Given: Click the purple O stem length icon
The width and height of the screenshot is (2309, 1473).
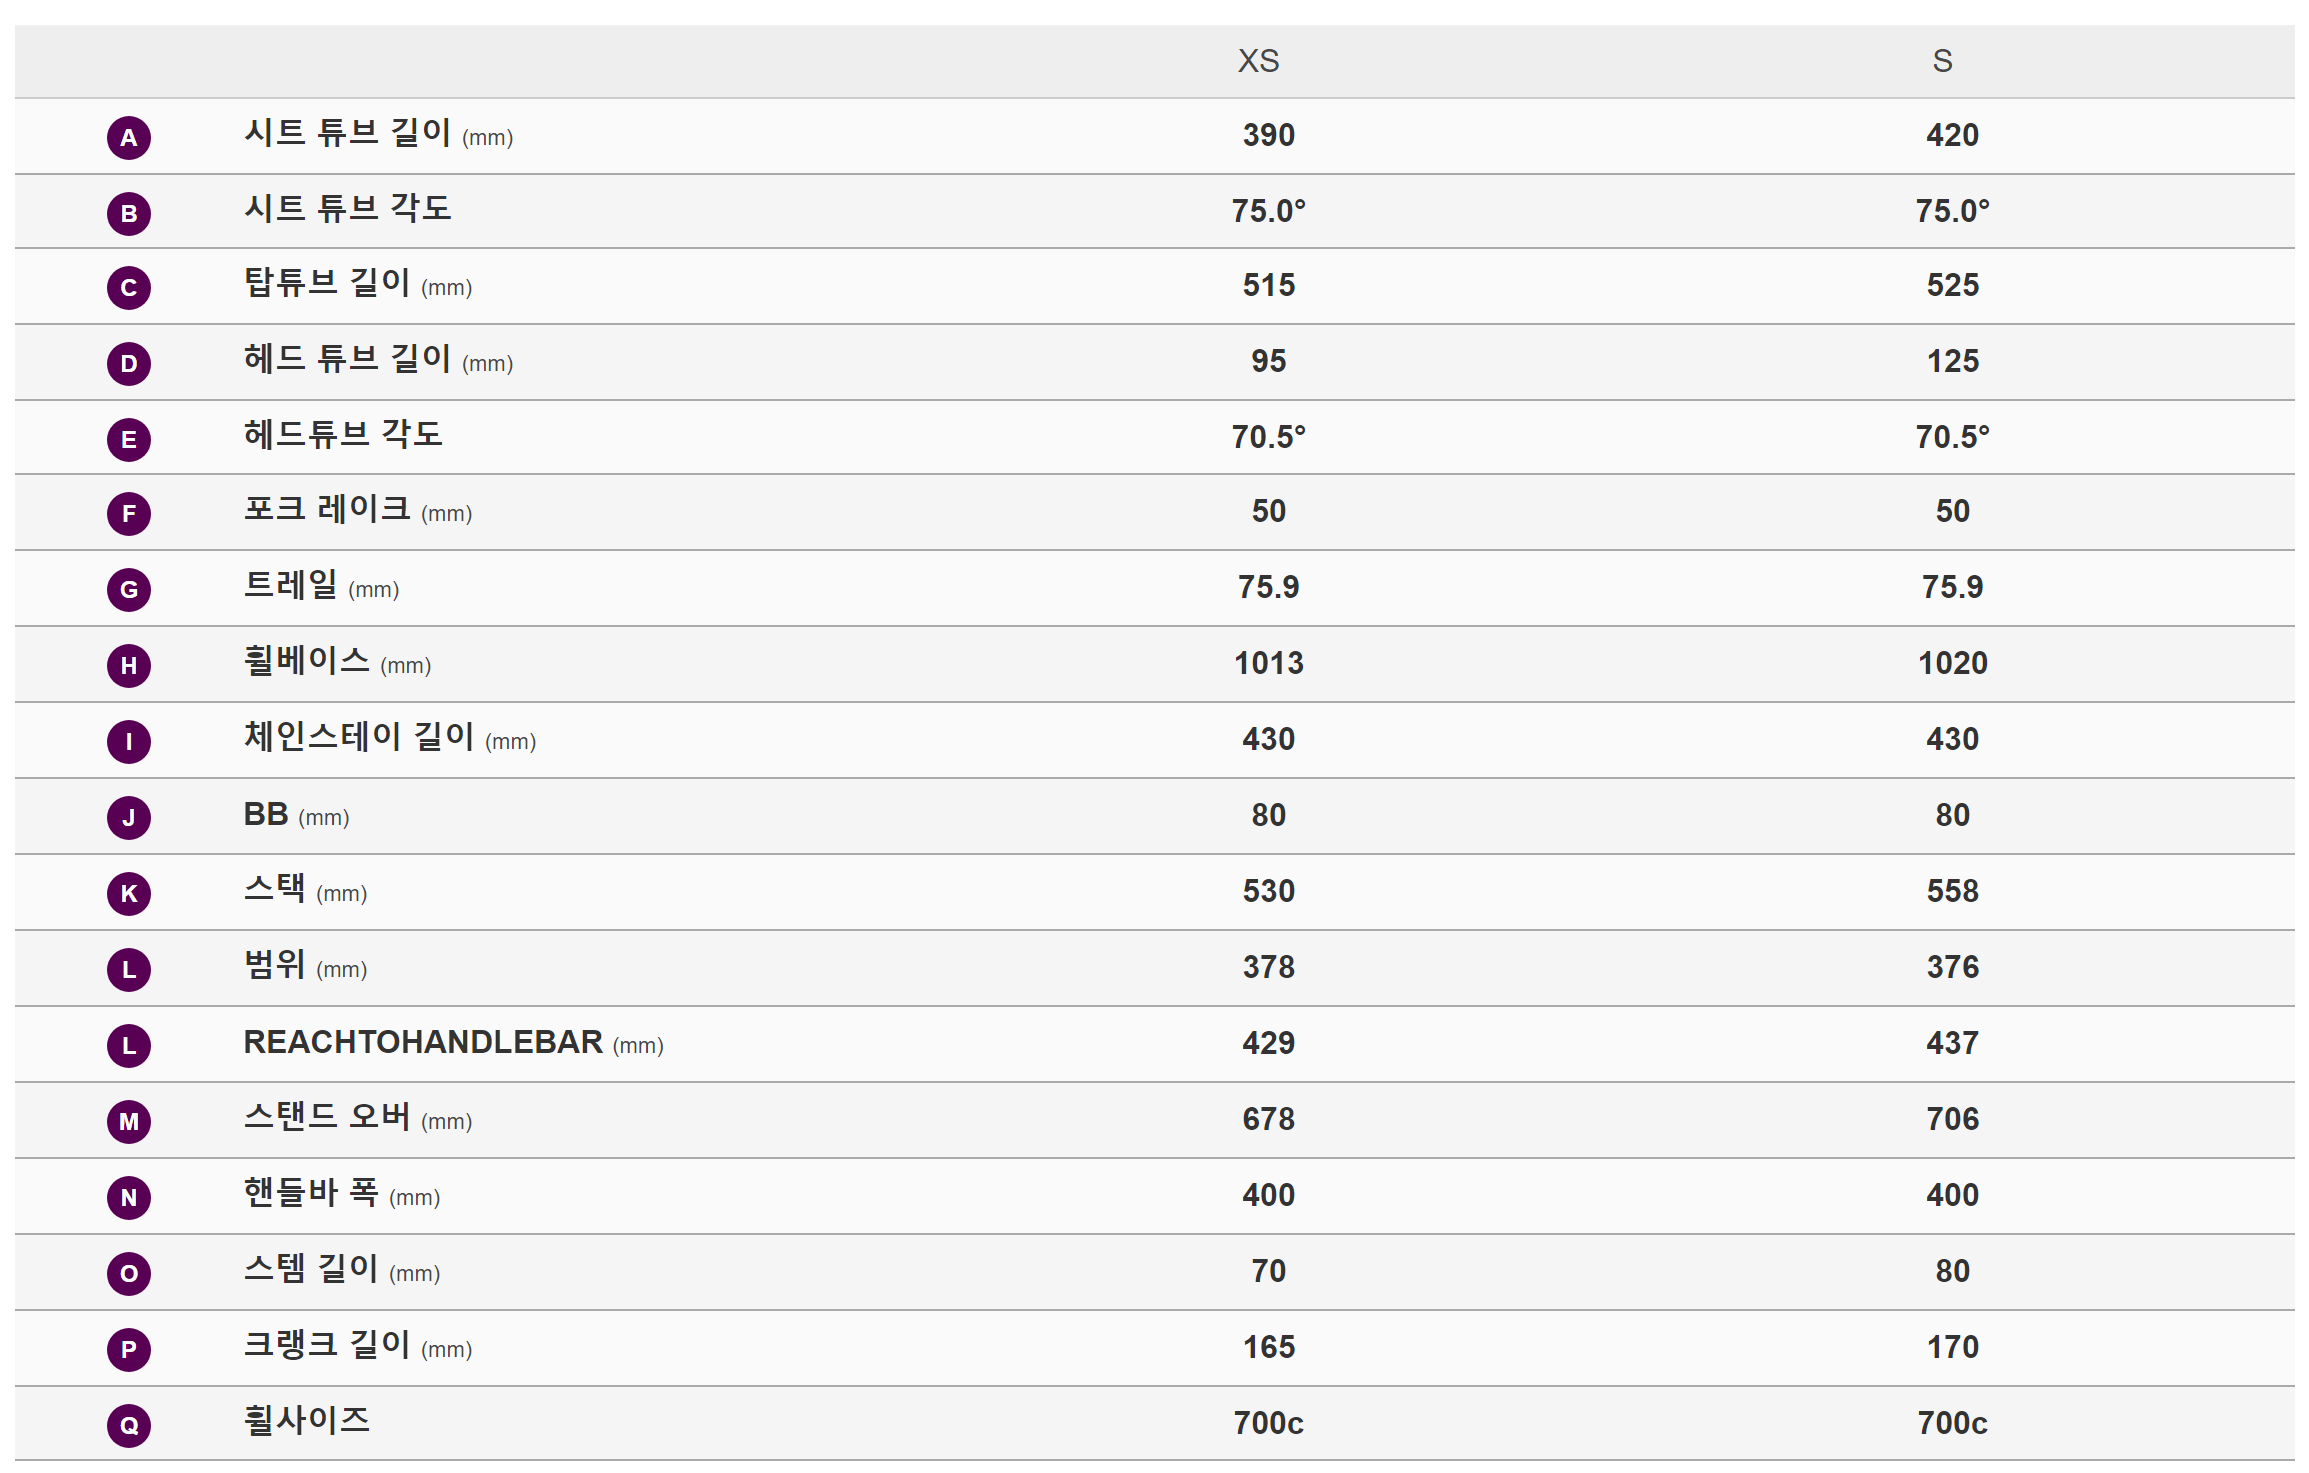Looking at the screenshot, I should click(x=129, y=1274).
